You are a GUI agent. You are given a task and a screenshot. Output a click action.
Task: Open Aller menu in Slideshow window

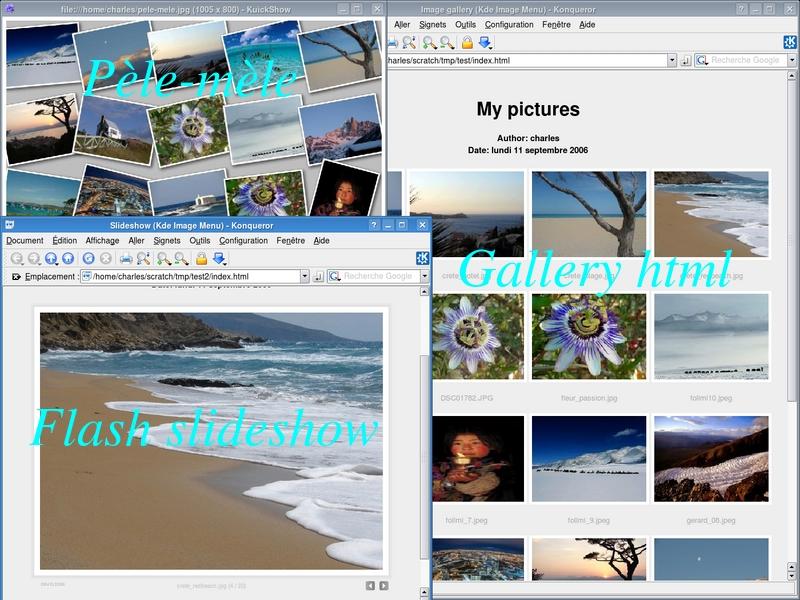pyautogui.click(x=136, y=241)
